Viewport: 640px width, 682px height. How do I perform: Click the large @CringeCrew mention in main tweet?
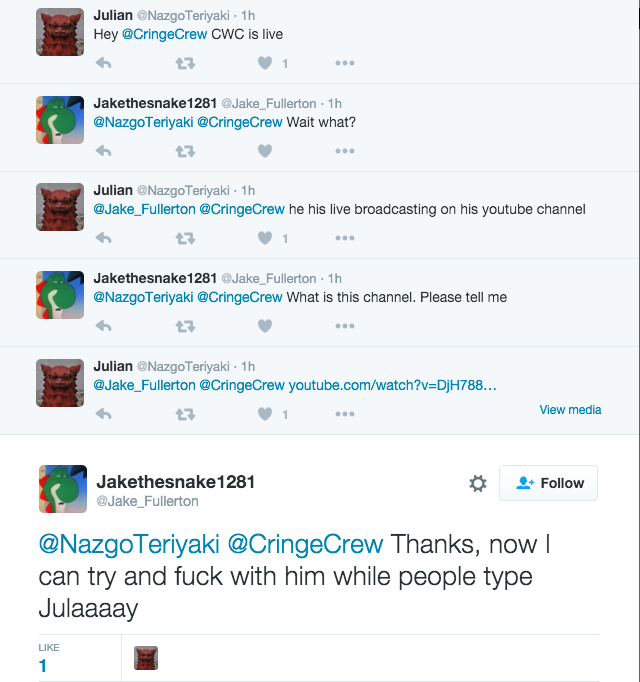click(305, 544)
